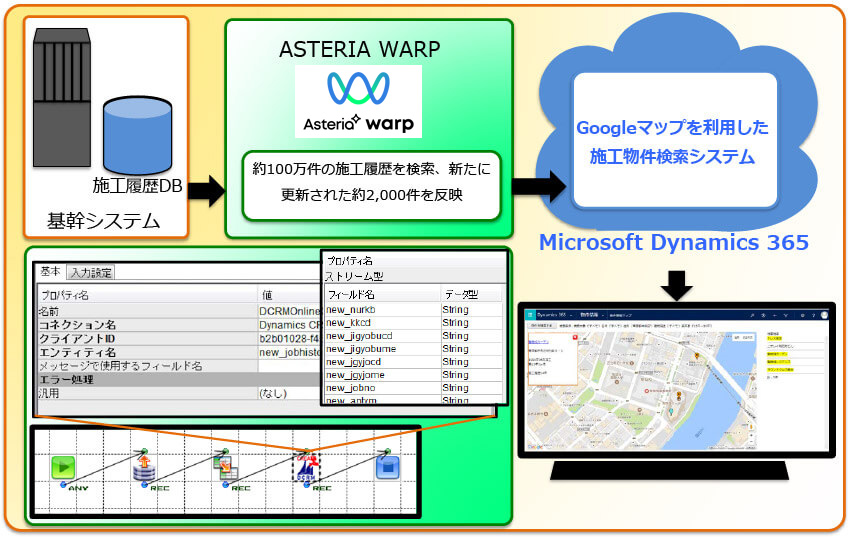Click the Microsoft Dynamics 365 title text

coord(674,242)
